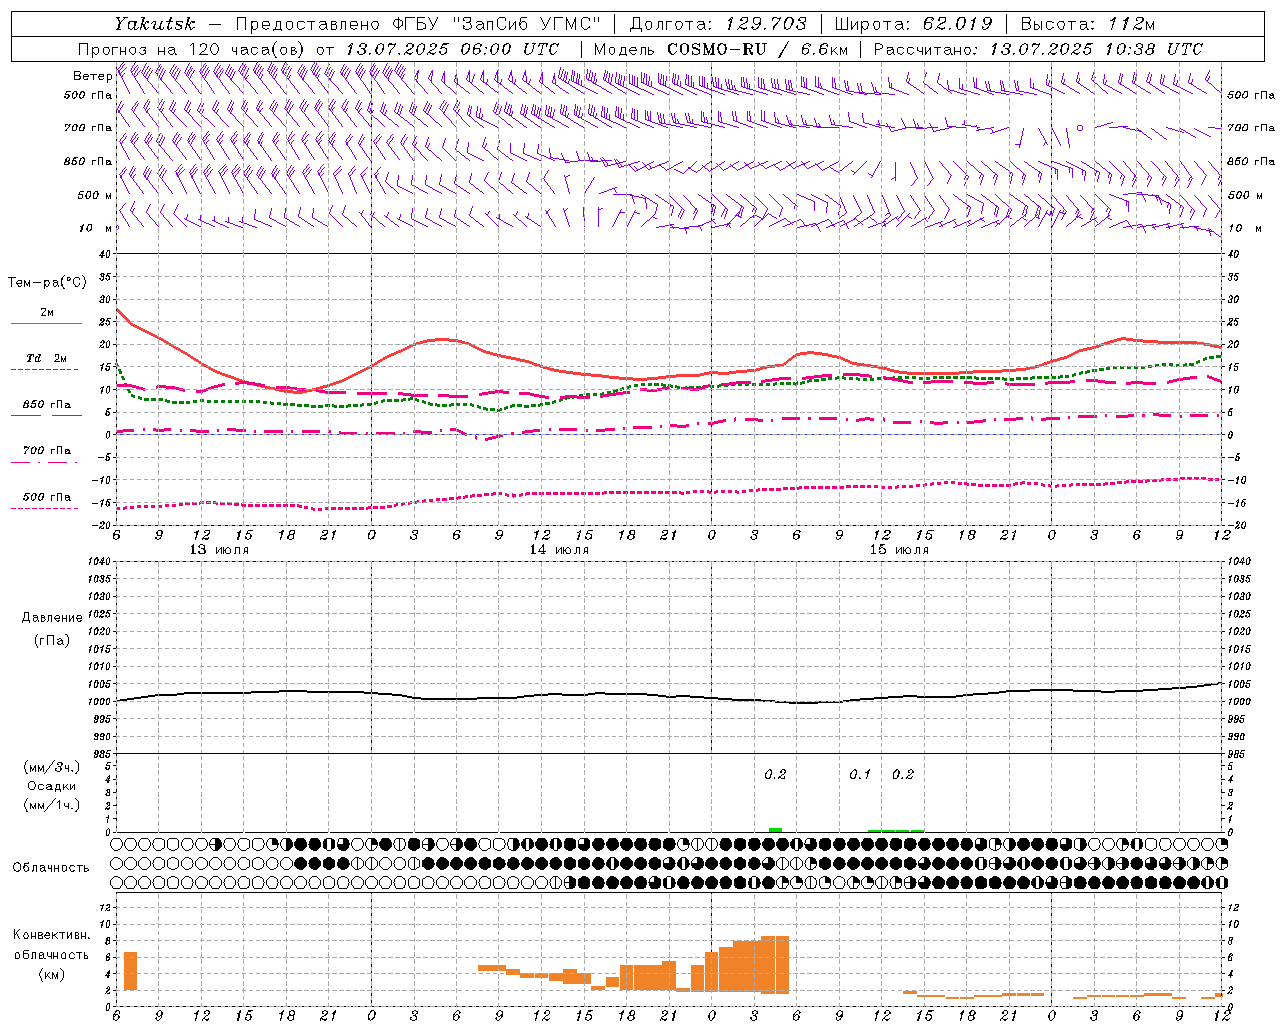Click the 13 июля date label

coord(219,550)
